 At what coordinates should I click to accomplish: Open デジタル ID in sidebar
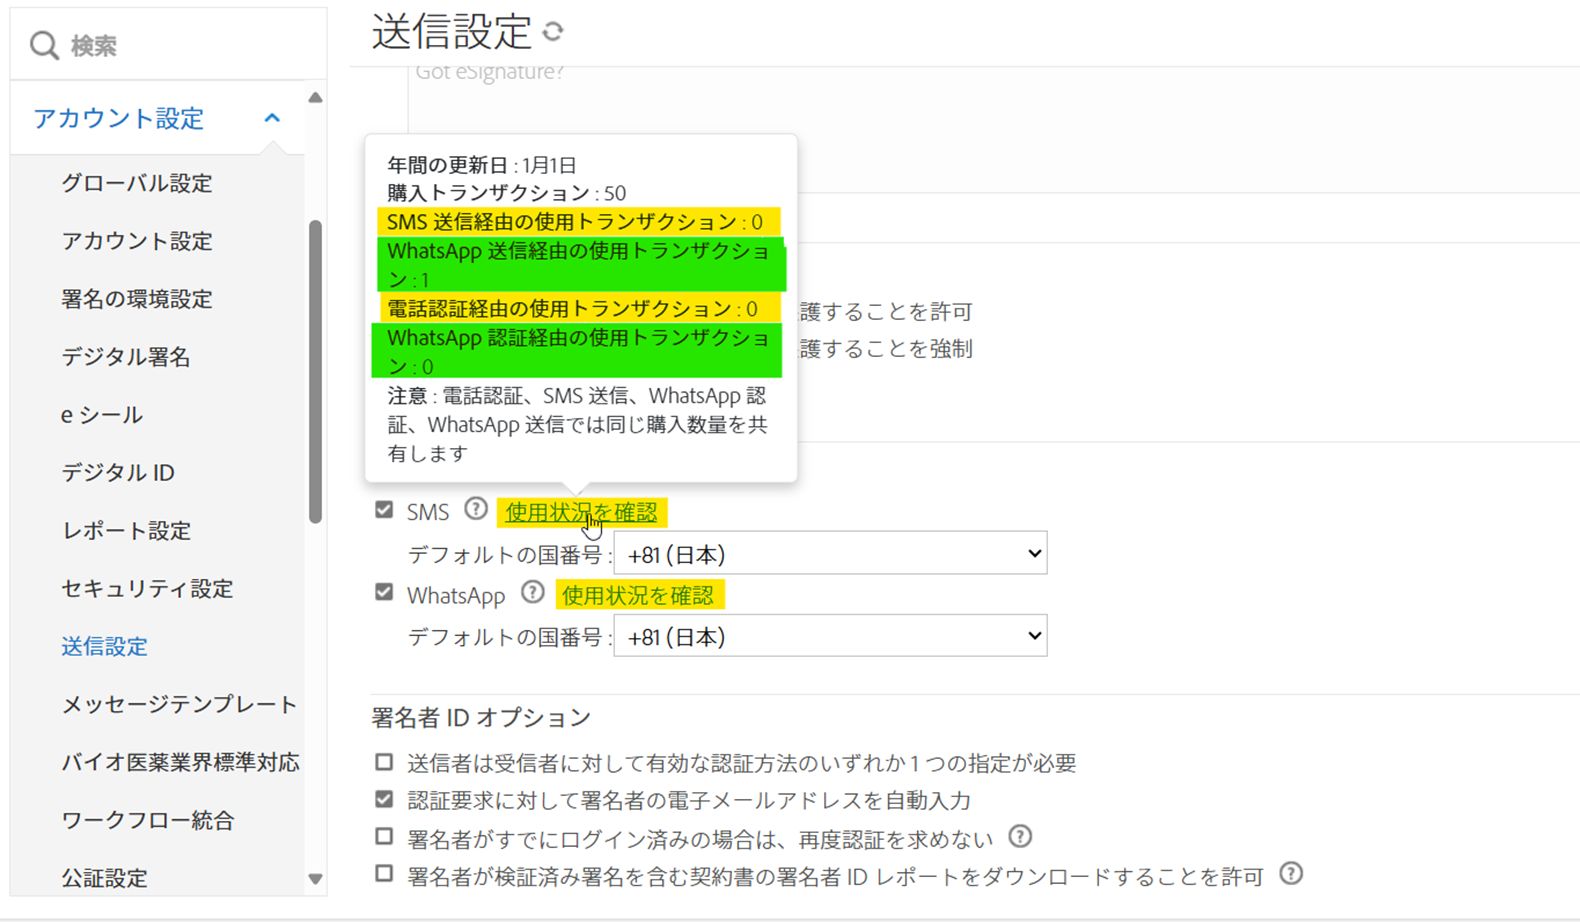118,473
